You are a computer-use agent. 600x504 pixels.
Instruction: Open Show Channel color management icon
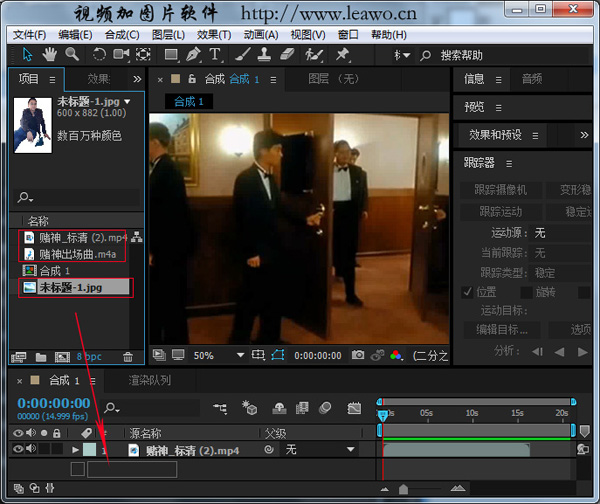pos(396,355)
